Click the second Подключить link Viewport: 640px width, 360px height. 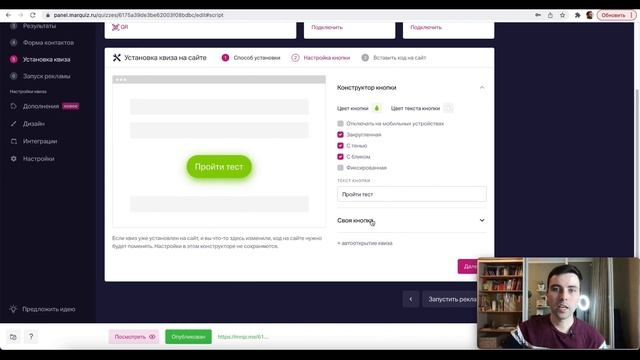[426, 27]
